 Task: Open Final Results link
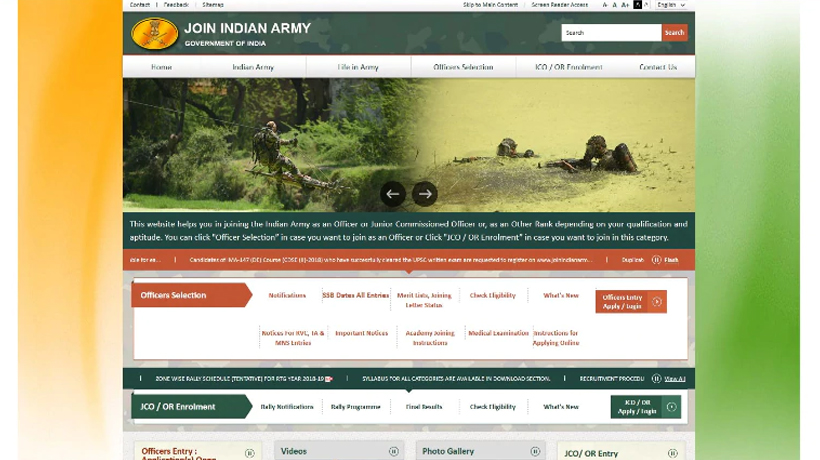424,407
